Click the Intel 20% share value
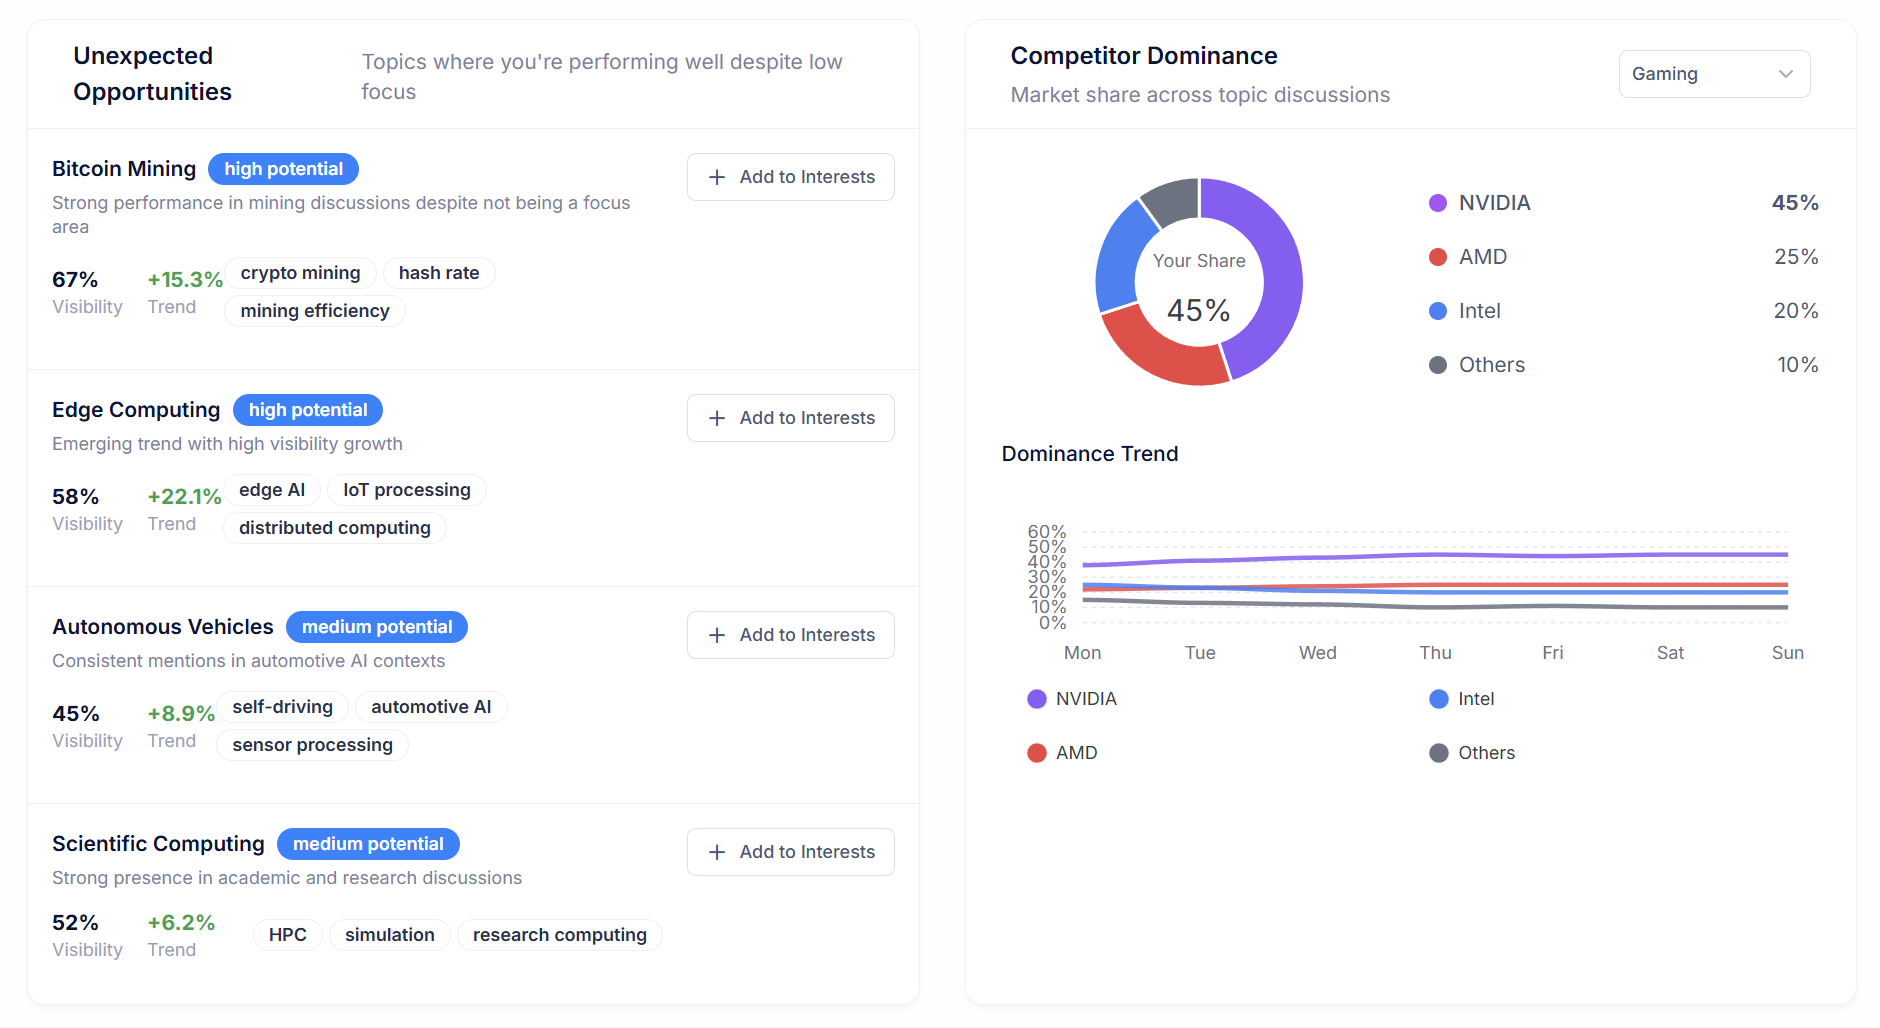Image resolution: width=1880 pixels, height=1028 pixels. pyautogui.click(x=1796, y=311)
